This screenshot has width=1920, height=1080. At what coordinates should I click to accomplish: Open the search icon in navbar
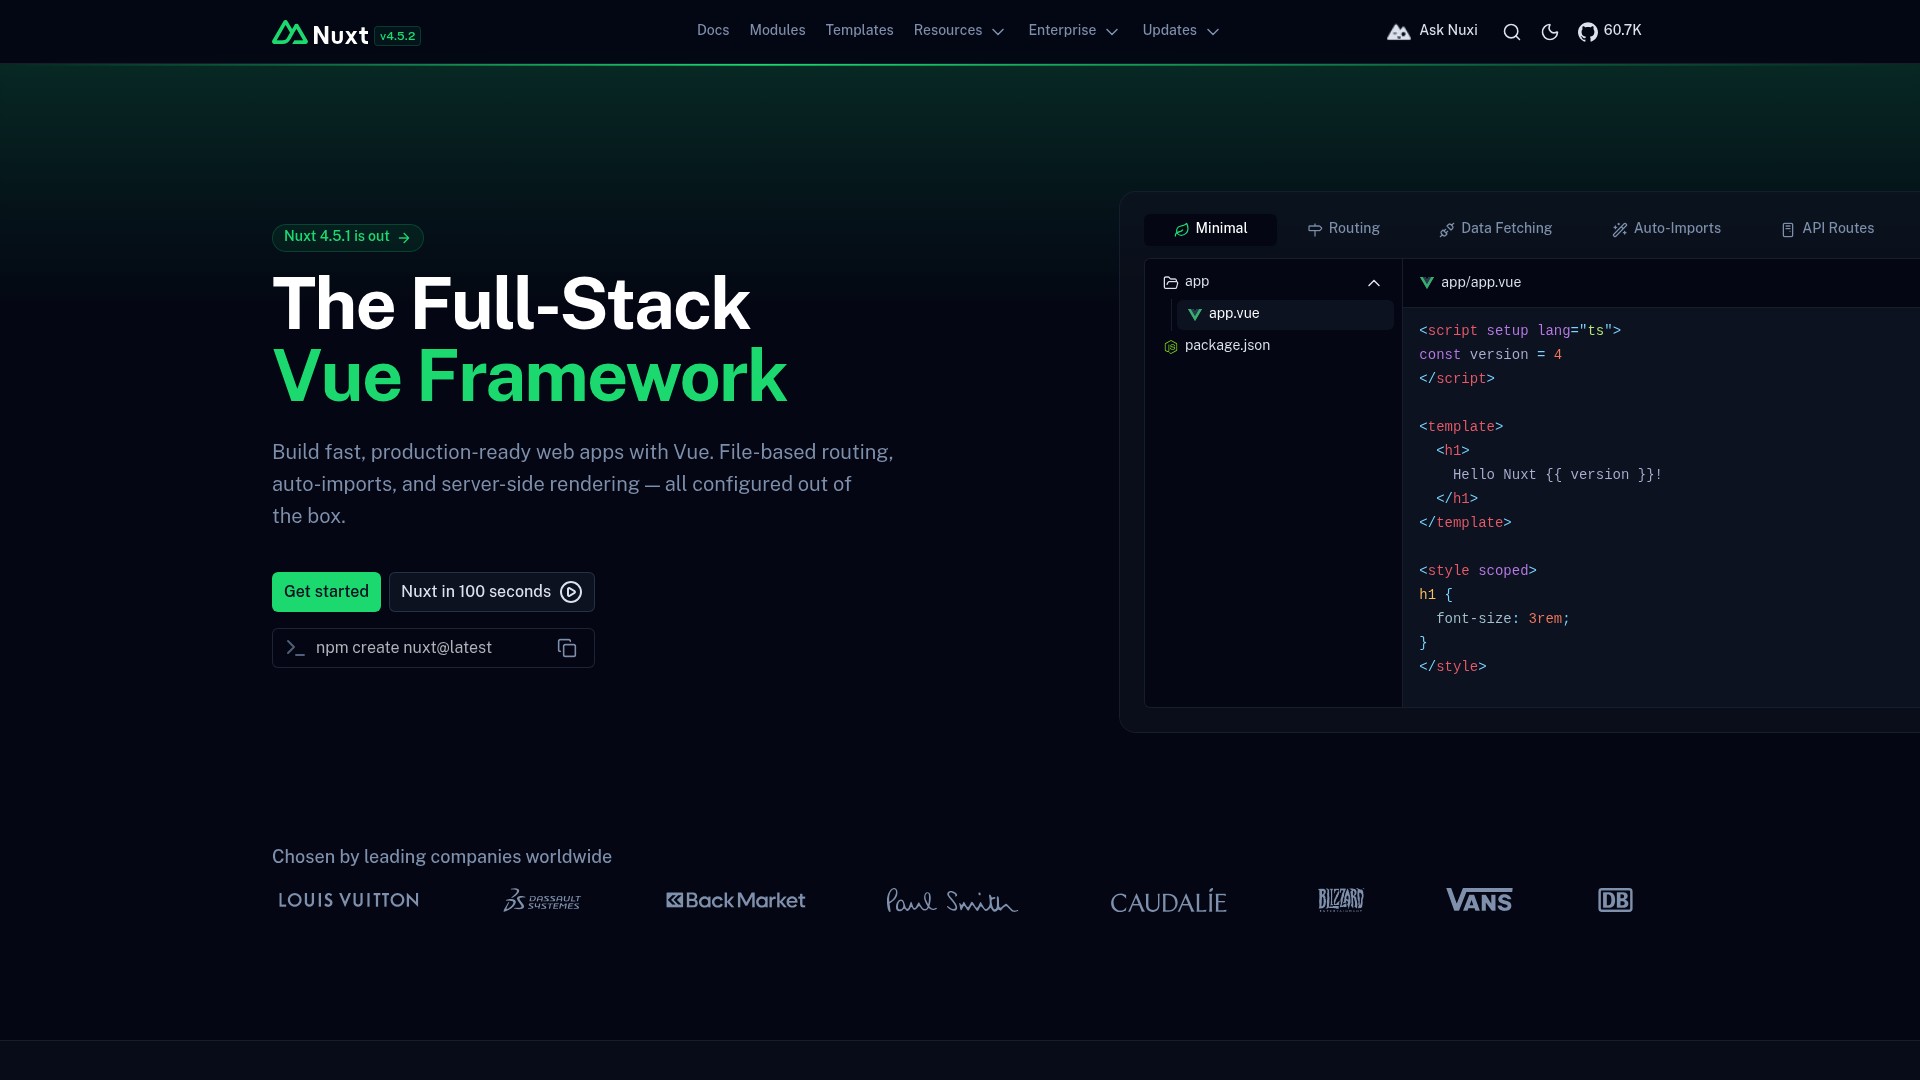click(1512, 32)
